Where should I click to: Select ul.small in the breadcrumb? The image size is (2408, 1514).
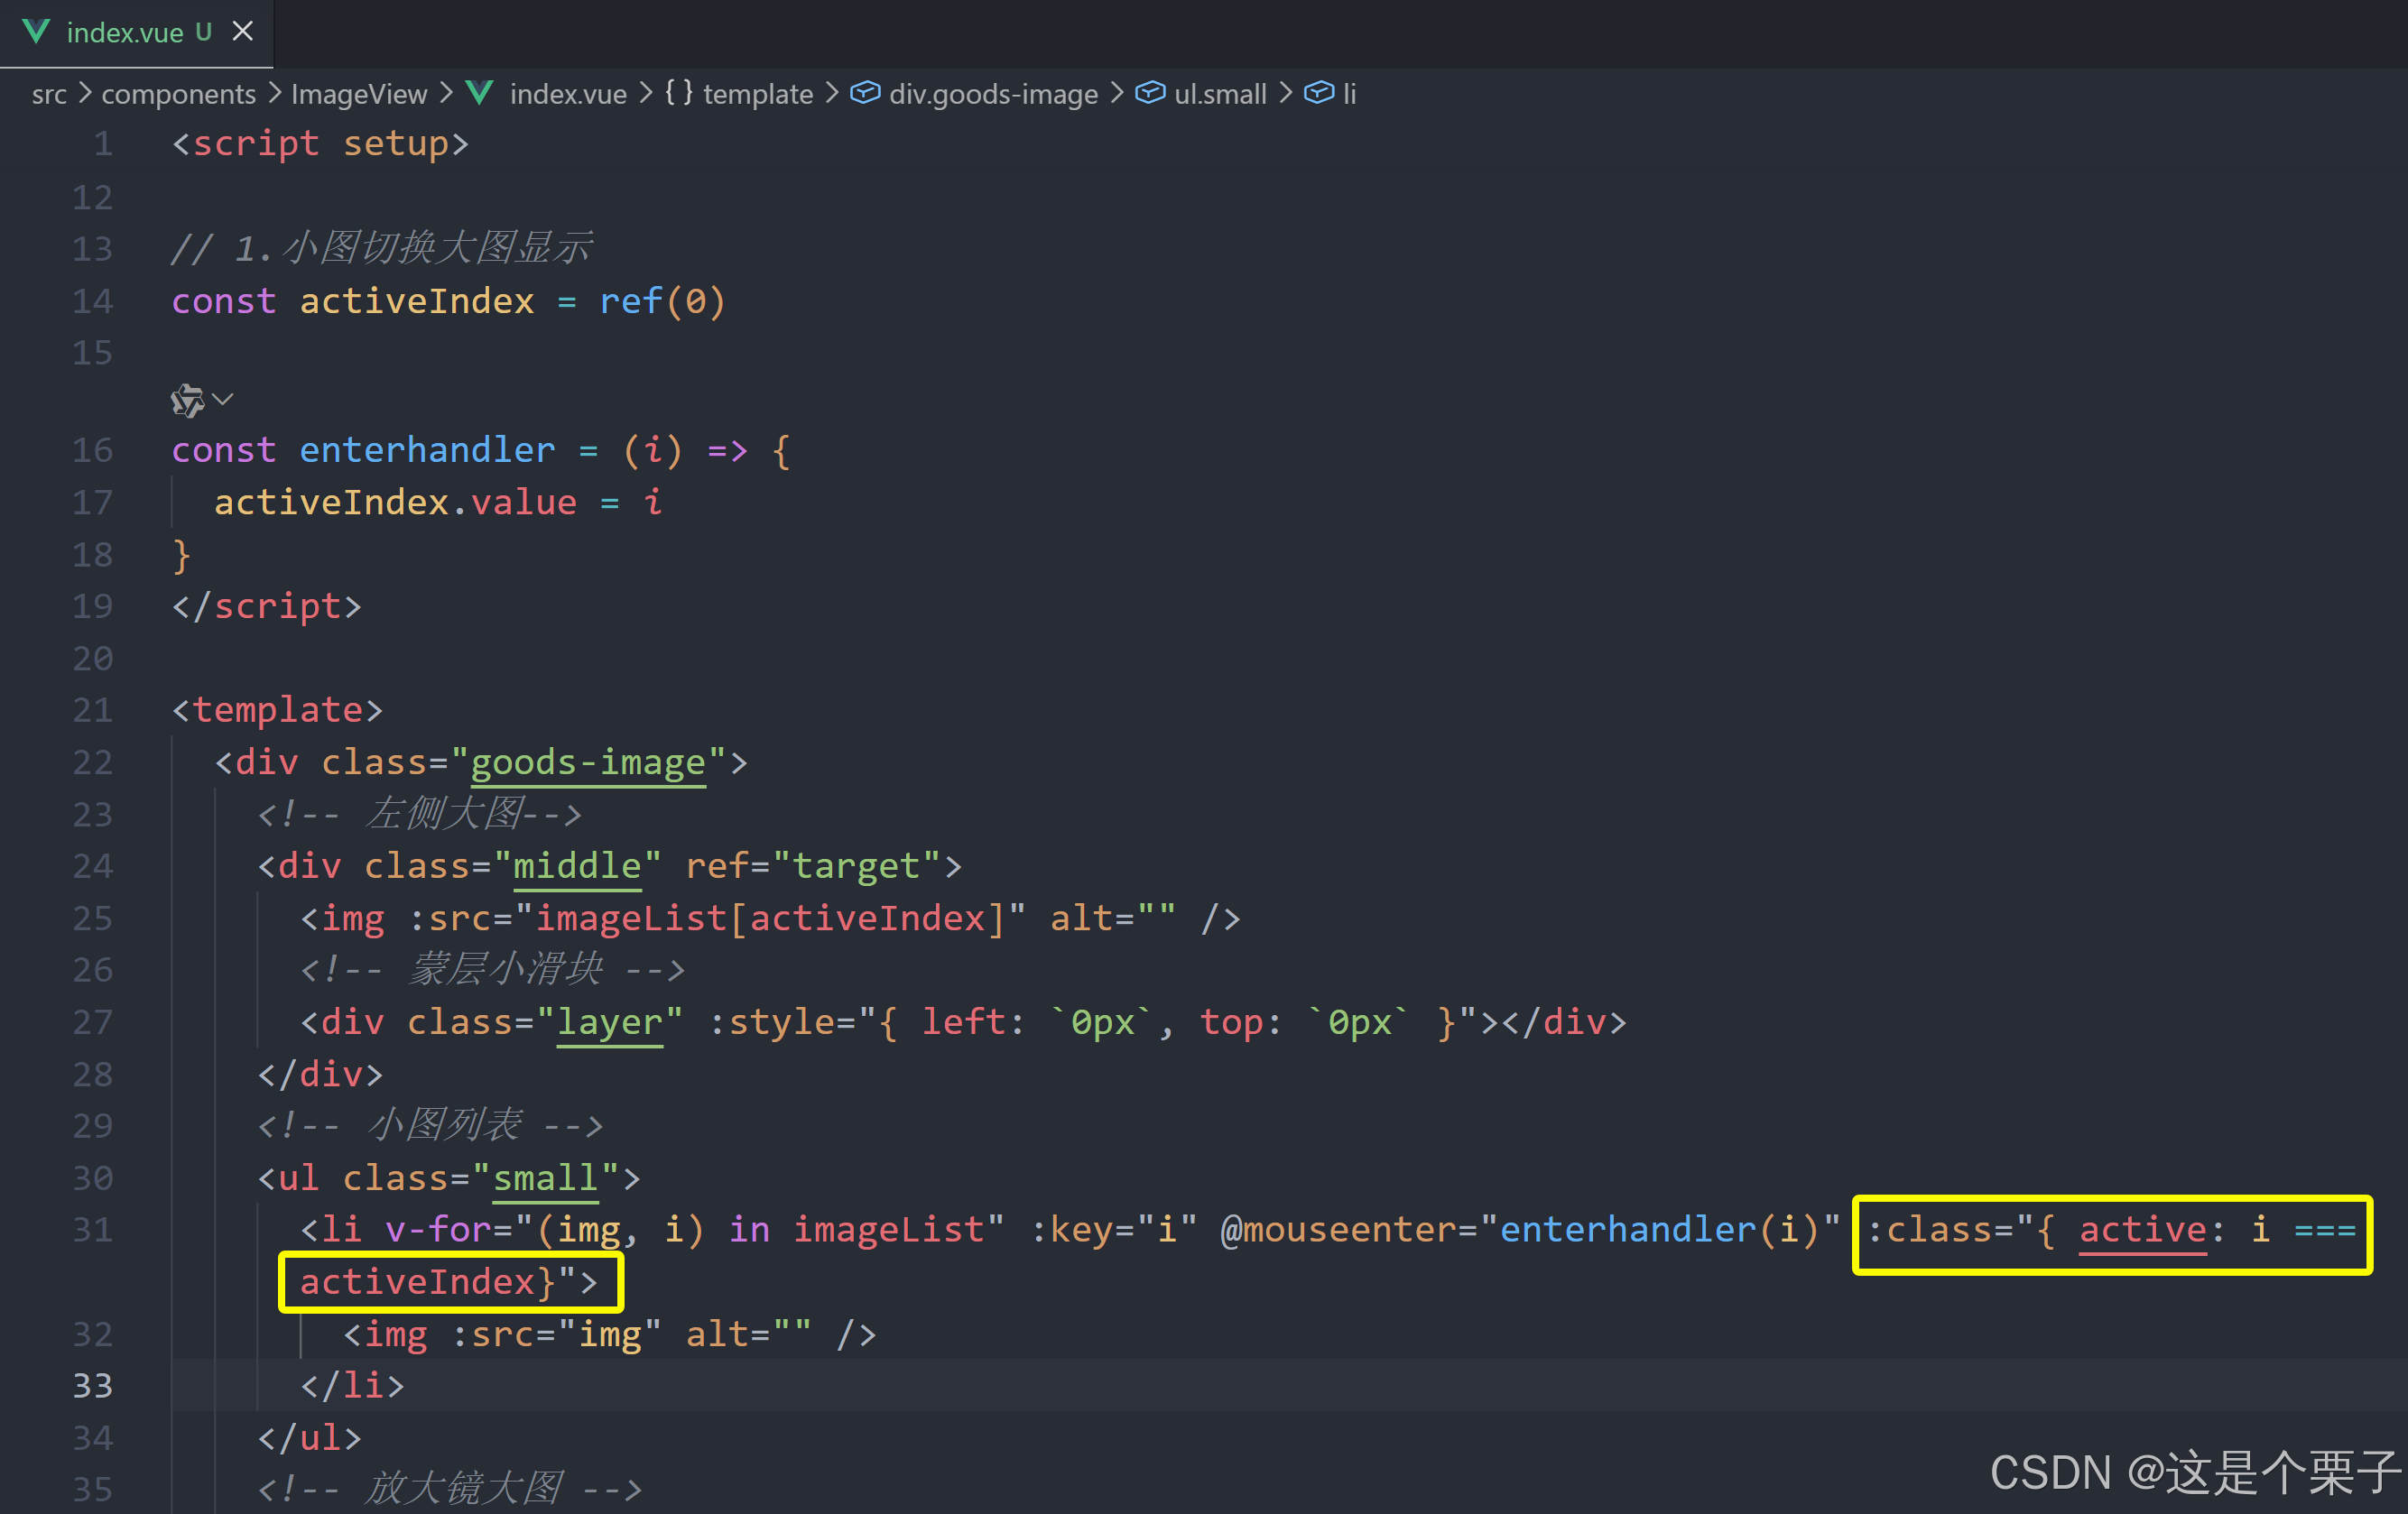(x=1219, y=94)
